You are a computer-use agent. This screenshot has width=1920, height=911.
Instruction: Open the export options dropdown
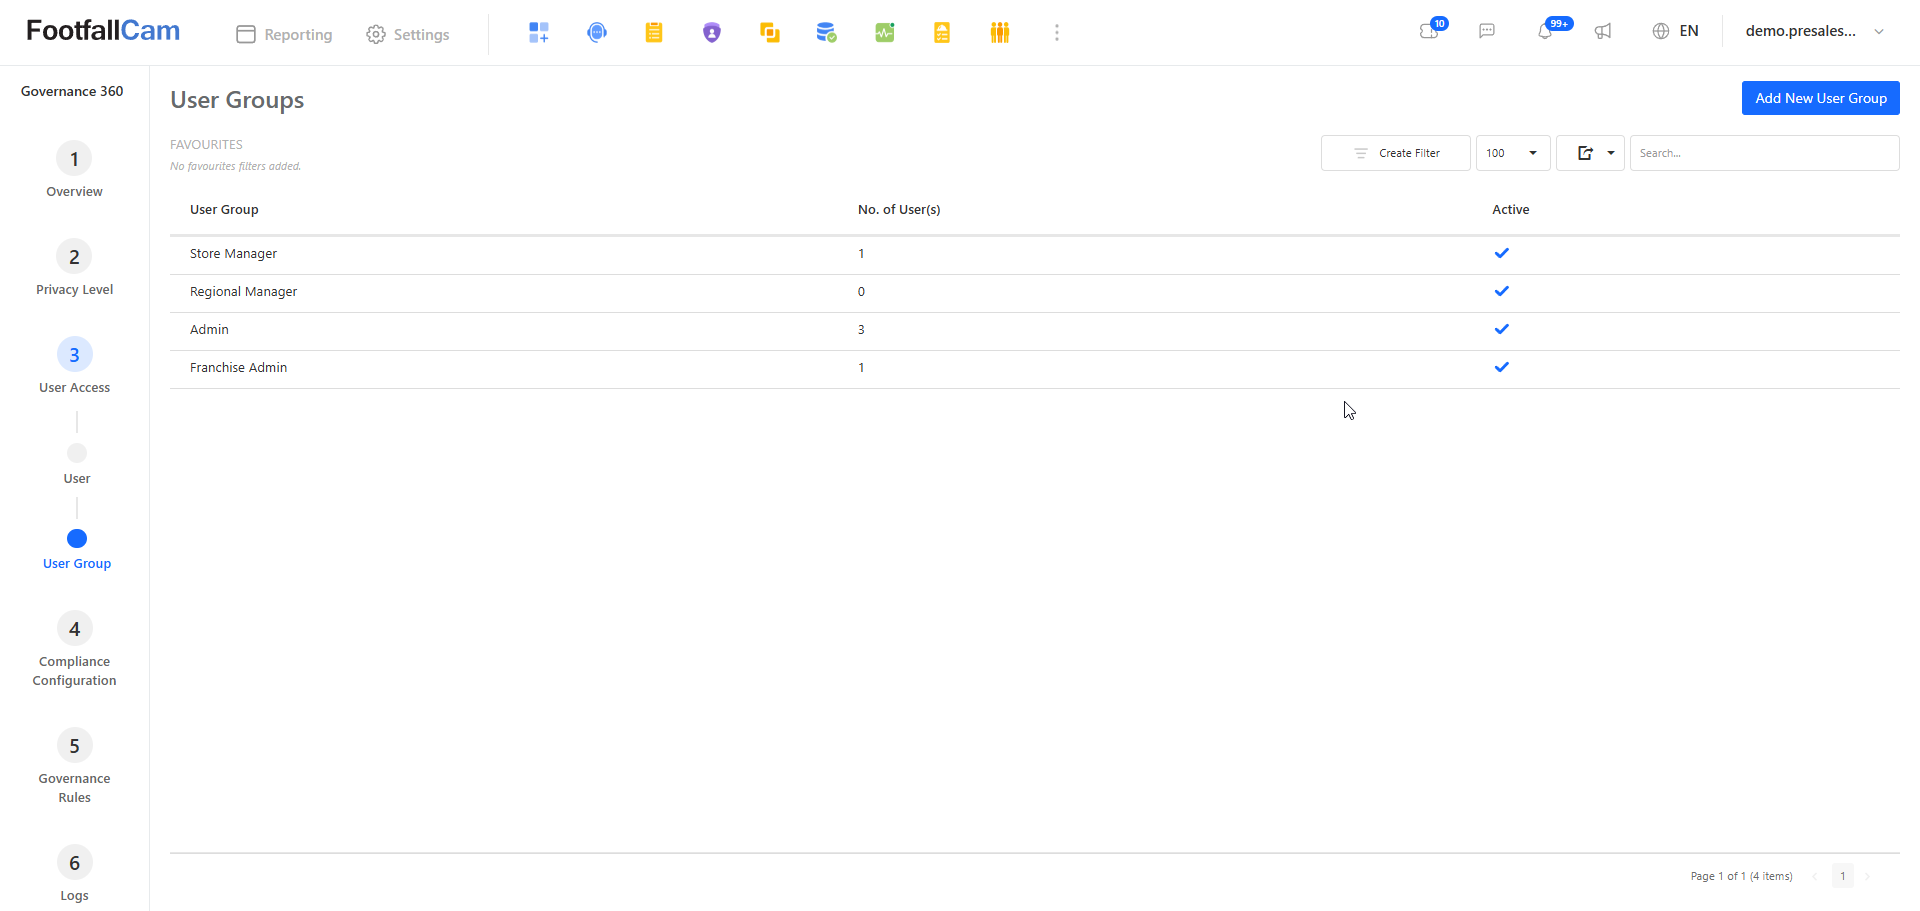(1590, 153)
